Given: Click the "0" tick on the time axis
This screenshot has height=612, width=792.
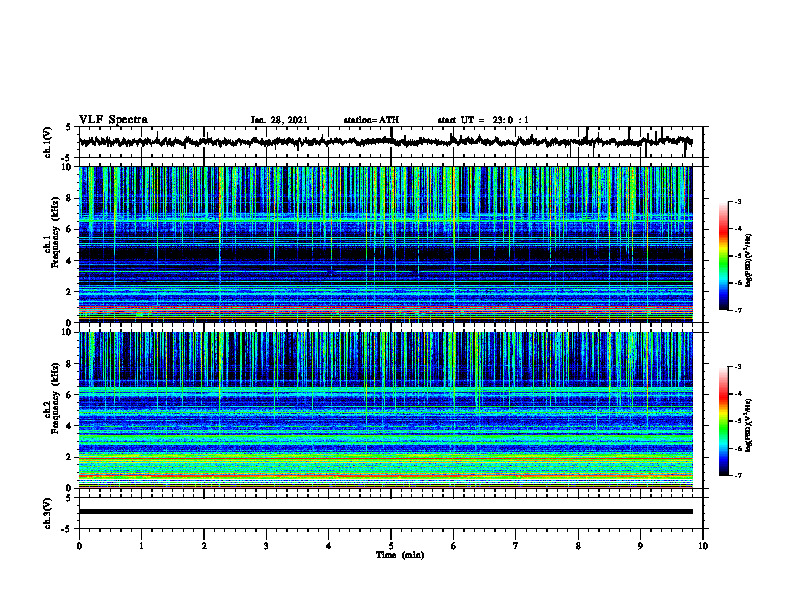Looking at the screenshot, I should coord(79,546).
